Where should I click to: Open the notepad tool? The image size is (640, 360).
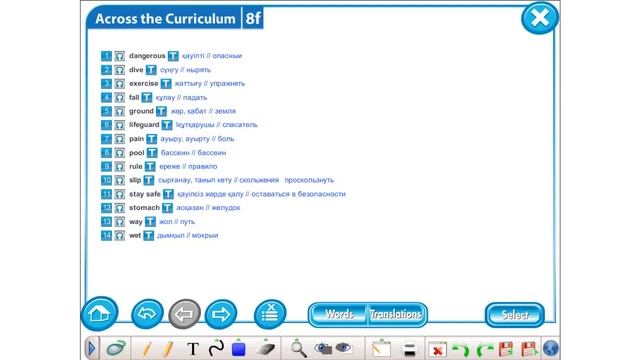coord(381,349)
